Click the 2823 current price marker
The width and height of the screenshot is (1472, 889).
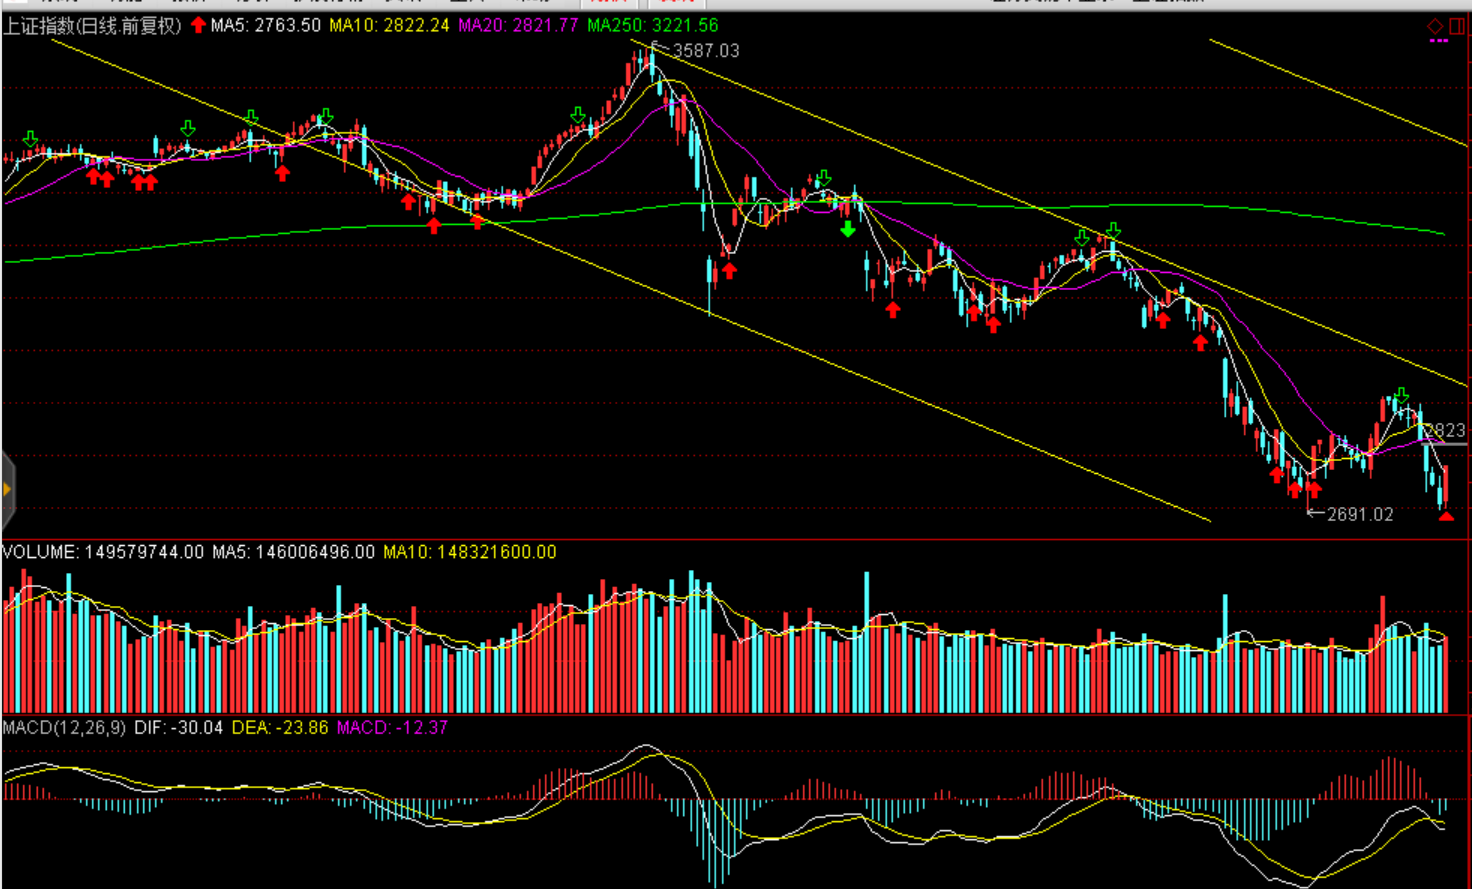(x=1445, y=431)
